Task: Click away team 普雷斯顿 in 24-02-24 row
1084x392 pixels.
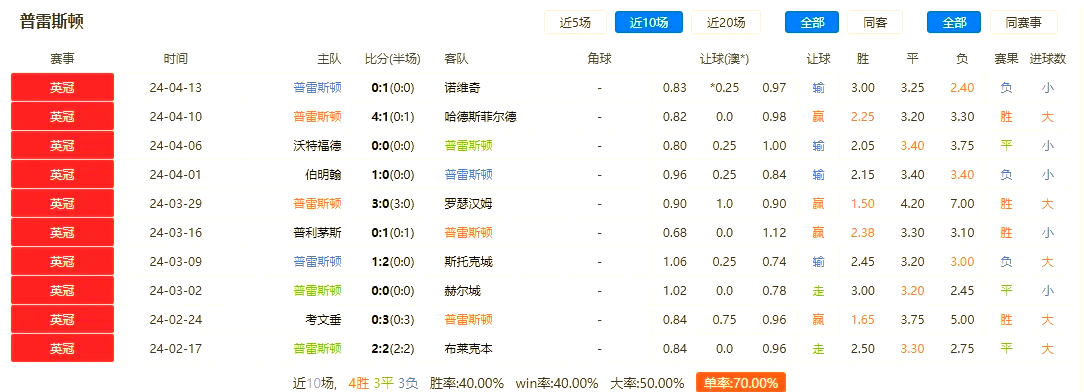Action: pyautogui.click(x=468, y=320)
